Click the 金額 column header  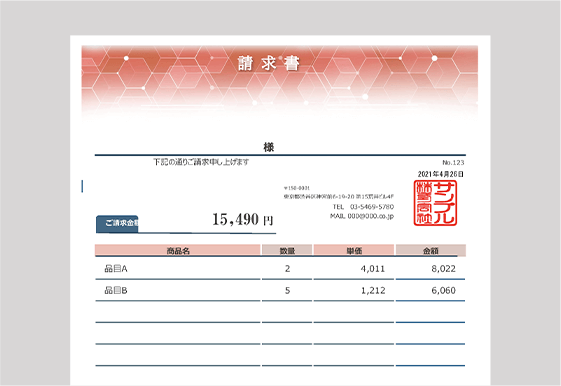pos(431,250)
